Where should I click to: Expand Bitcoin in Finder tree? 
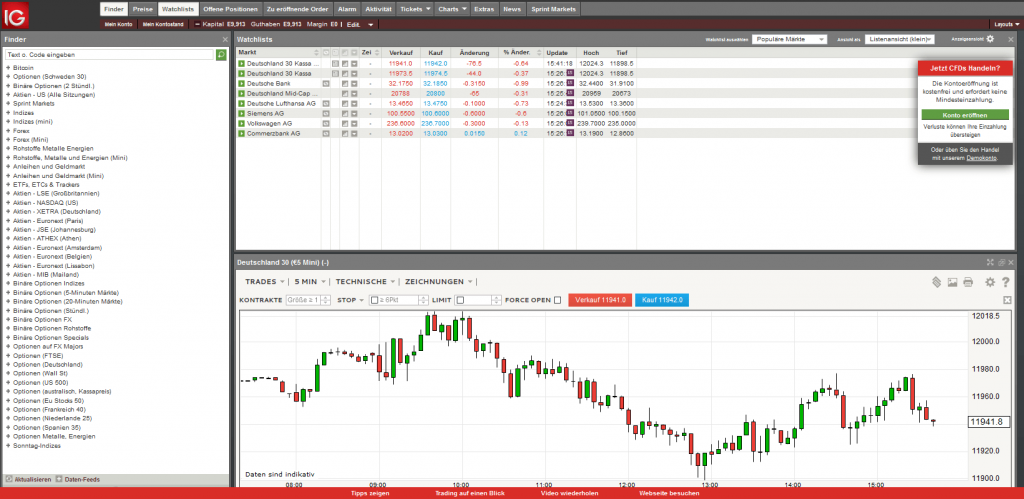pyautogui.click(x=8, y=68)
